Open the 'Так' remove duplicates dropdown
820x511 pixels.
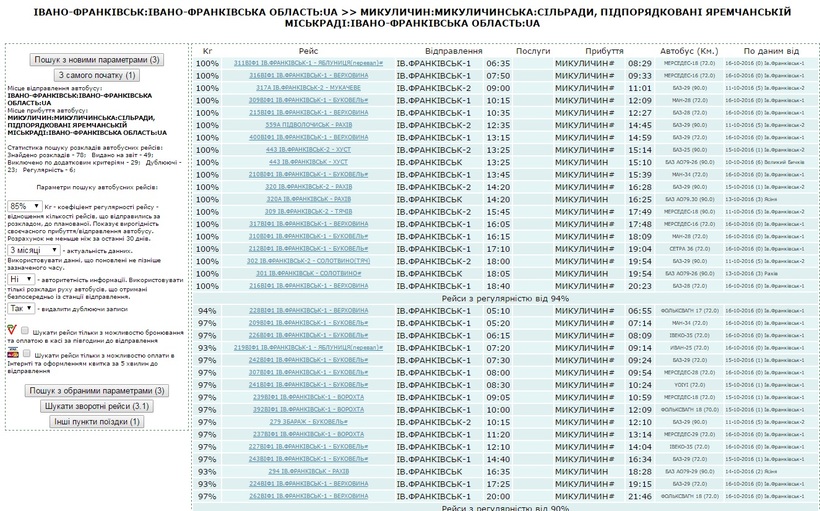[x=21, y=309]
